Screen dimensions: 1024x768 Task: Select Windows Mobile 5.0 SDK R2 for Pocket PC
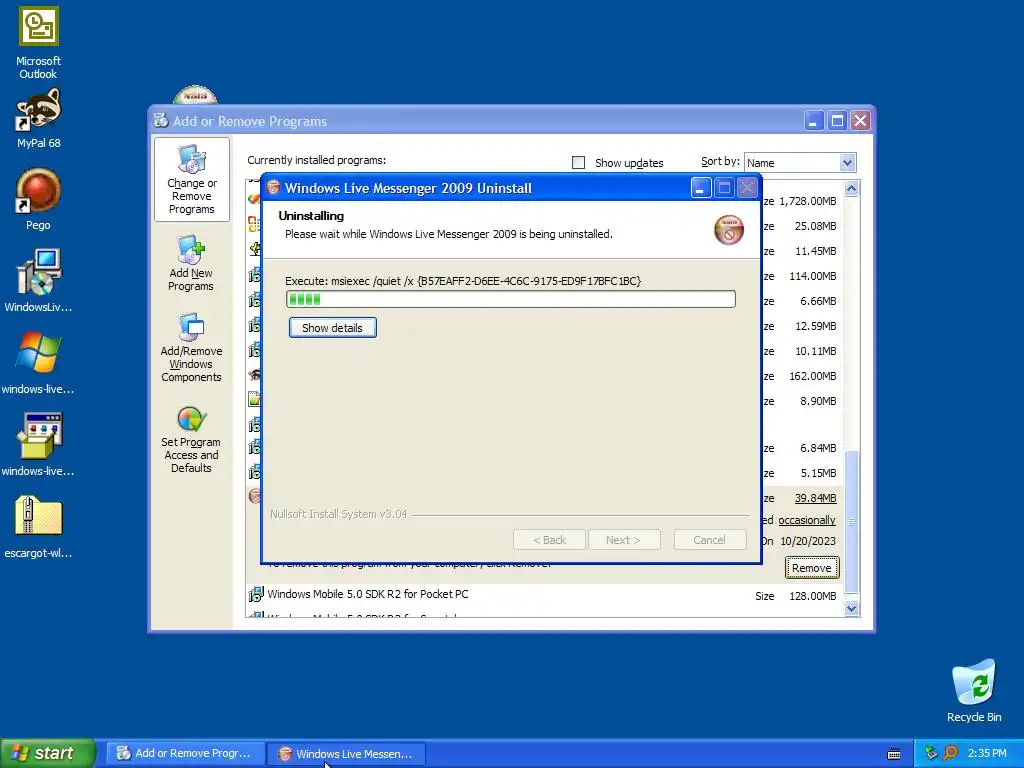(368, 594)
